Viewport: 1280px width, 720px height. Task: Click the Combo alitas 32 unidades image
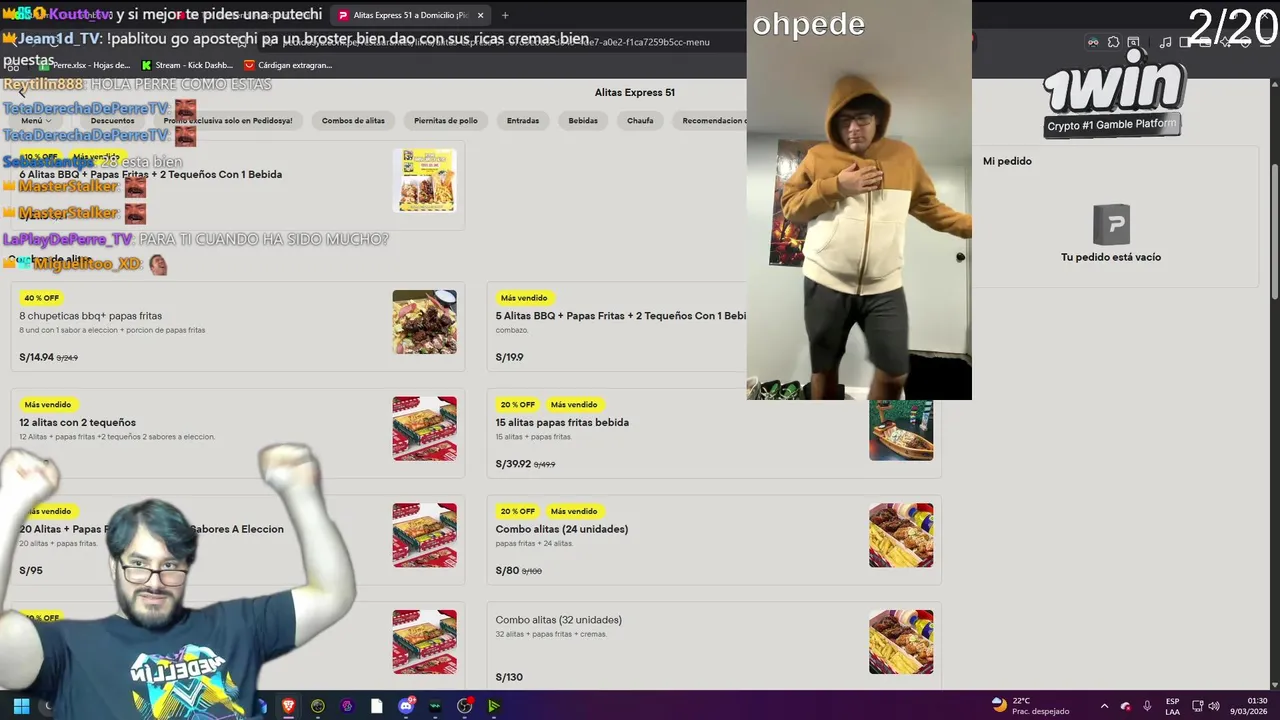pos(901,642)
